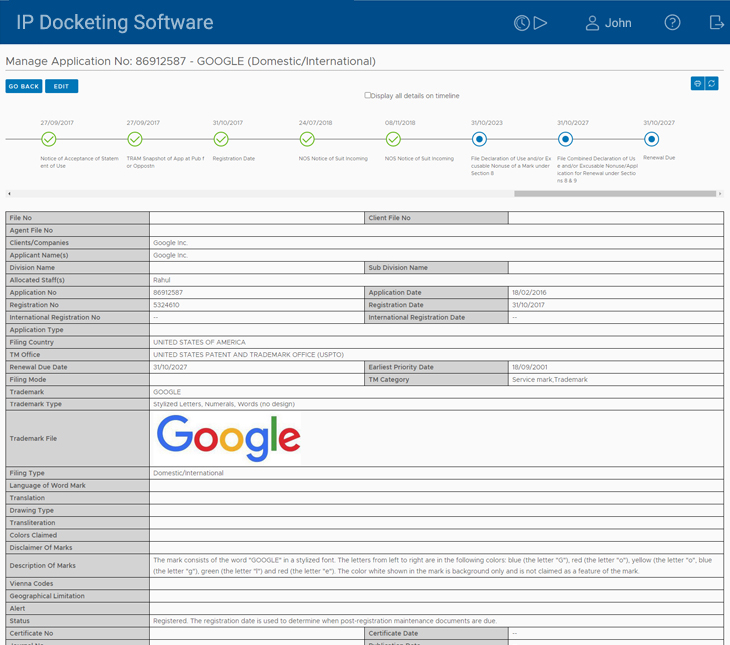Click the GO BACK button
730x645 pixels.
click(x=24, y=87)
